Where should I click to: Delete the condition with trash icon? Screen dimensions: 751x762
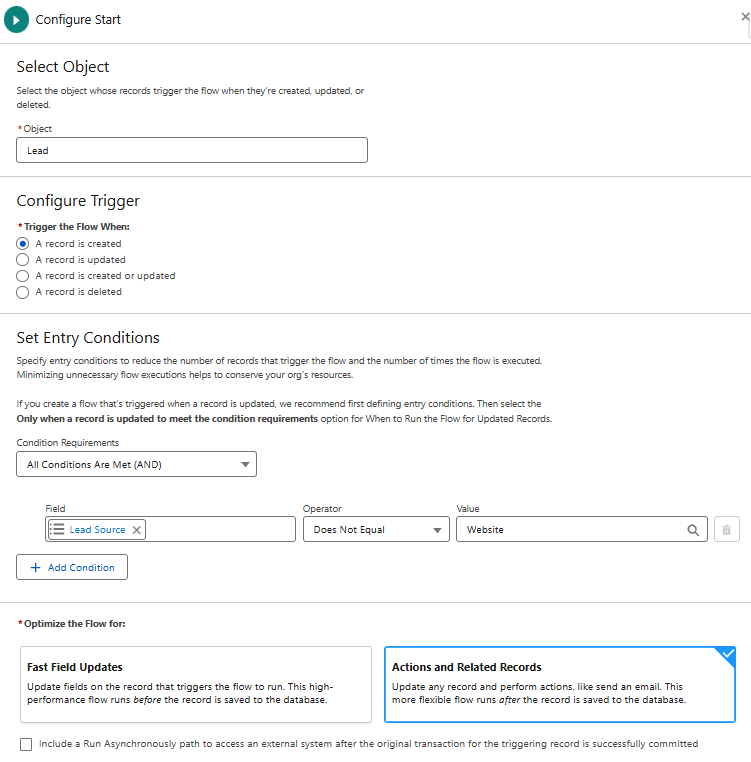tap(726, 530)
